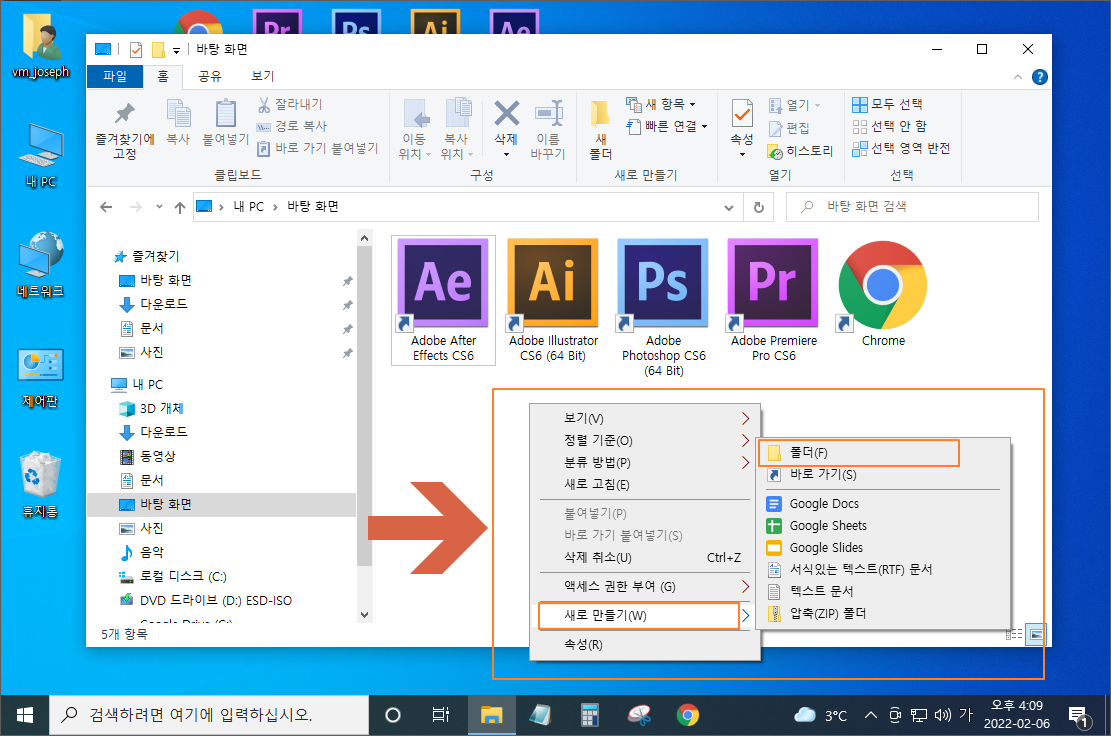Switch to details view button in status bar
Viewport: 1111px width, 736px height.
(1015, 634)
